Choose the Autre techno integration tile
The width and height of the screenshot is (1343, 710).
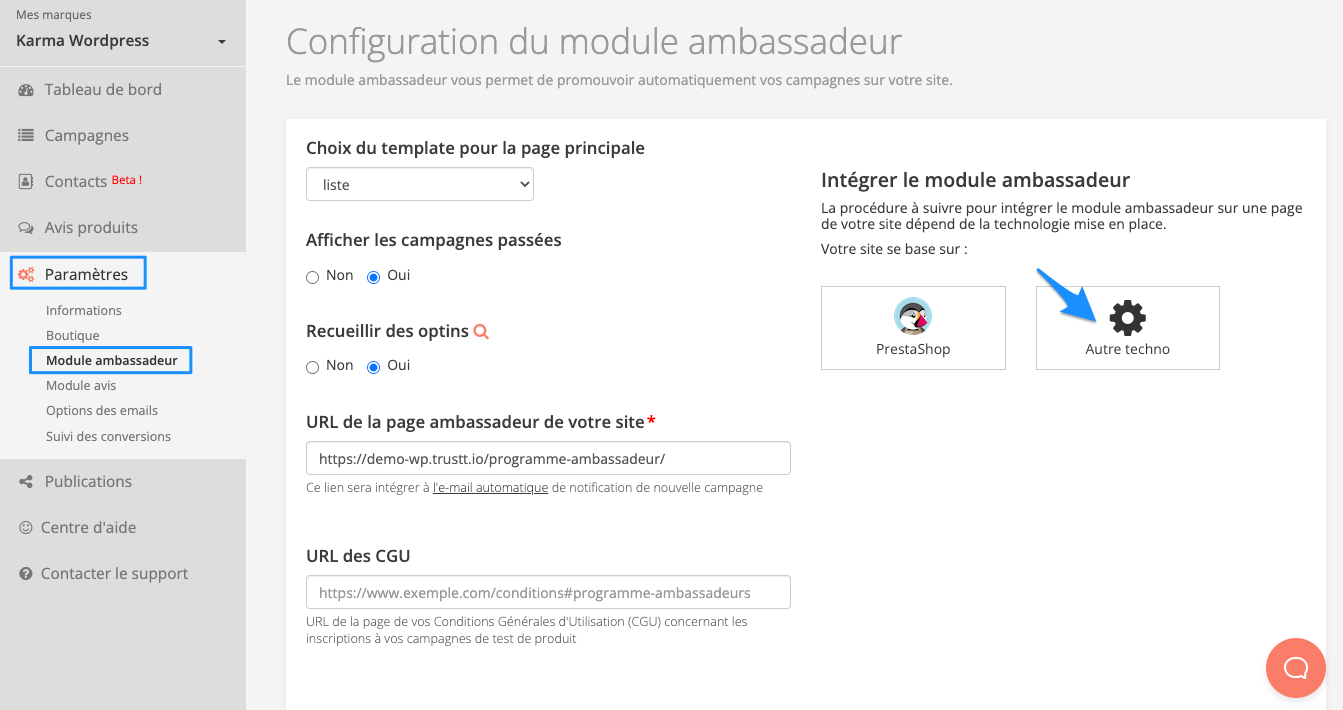click(1127, 328)
